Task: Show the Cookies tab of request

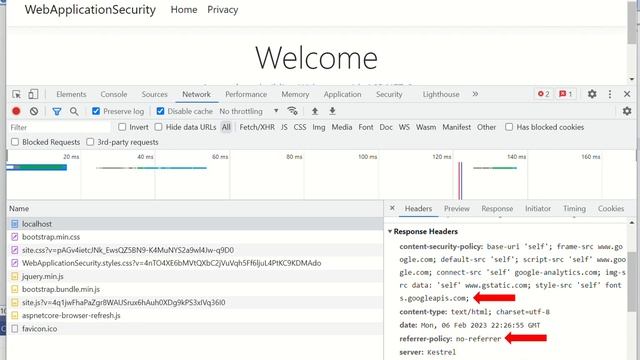Action: (611, 209)
